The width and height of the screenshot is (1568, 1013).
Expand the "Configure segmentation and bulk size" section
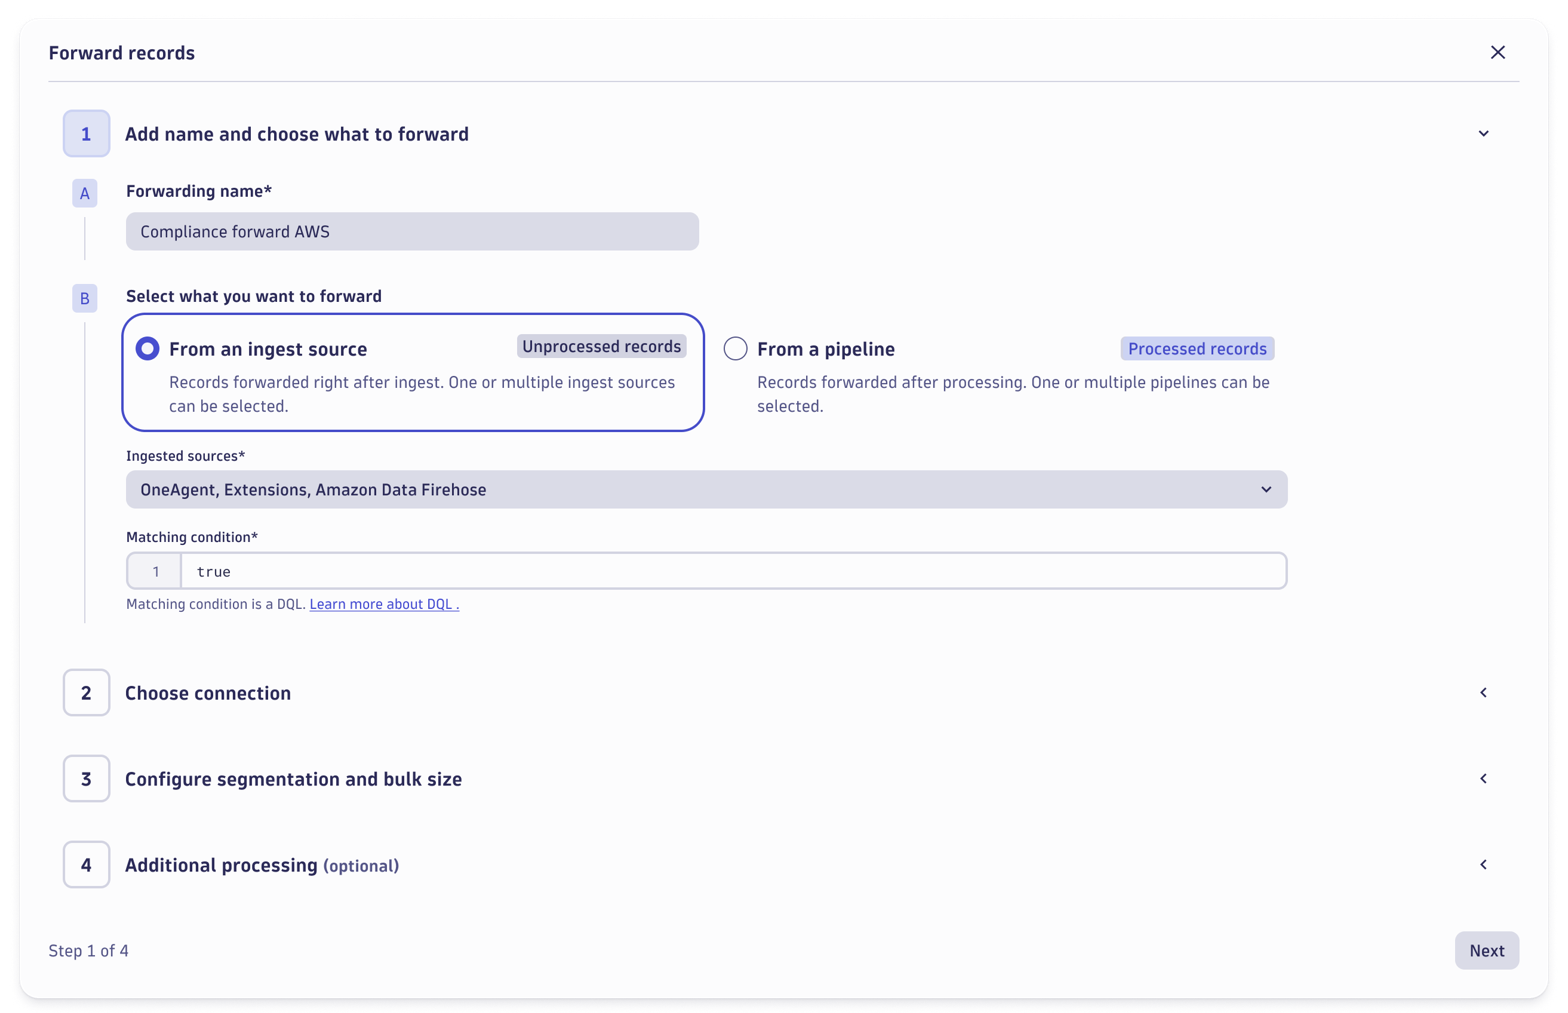[x=1483, y=778]
